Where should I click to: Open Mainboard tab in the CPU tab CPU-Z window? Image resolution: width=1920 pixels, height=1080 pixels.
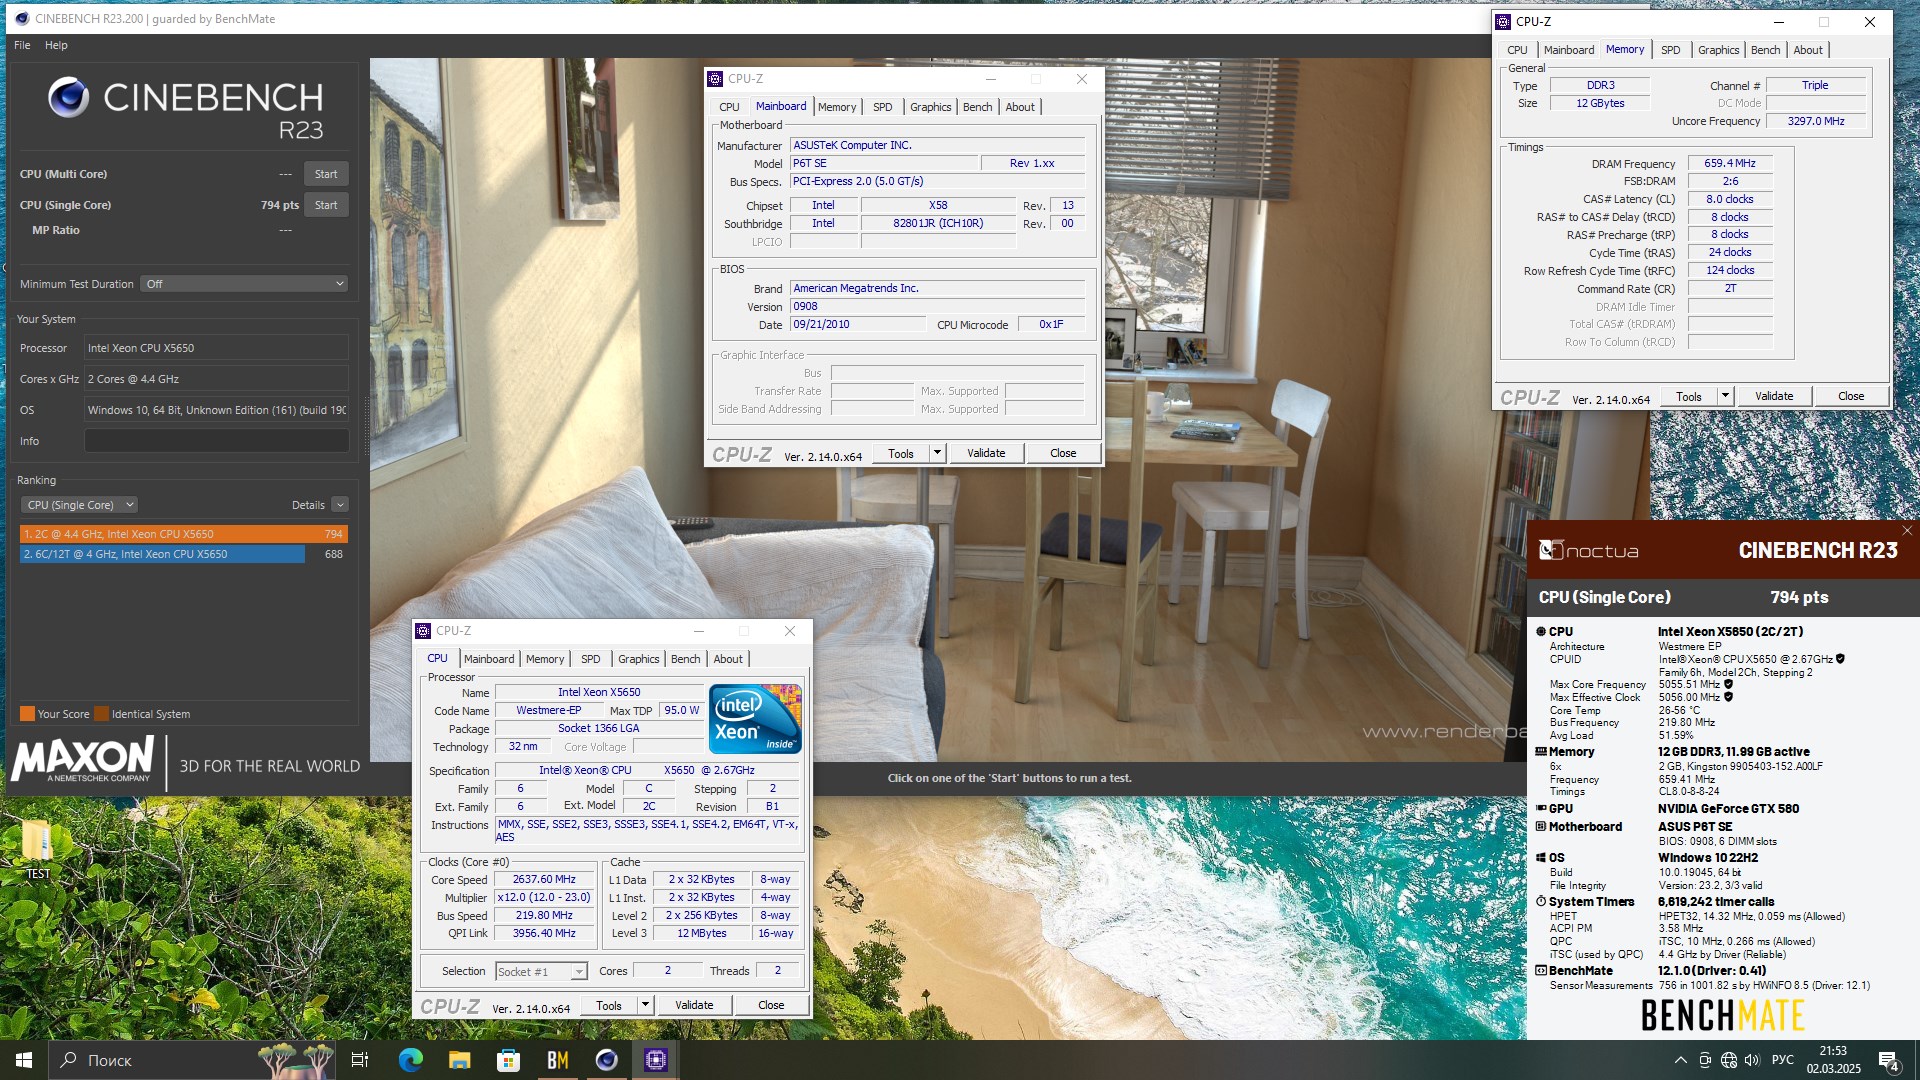(489, 659)
